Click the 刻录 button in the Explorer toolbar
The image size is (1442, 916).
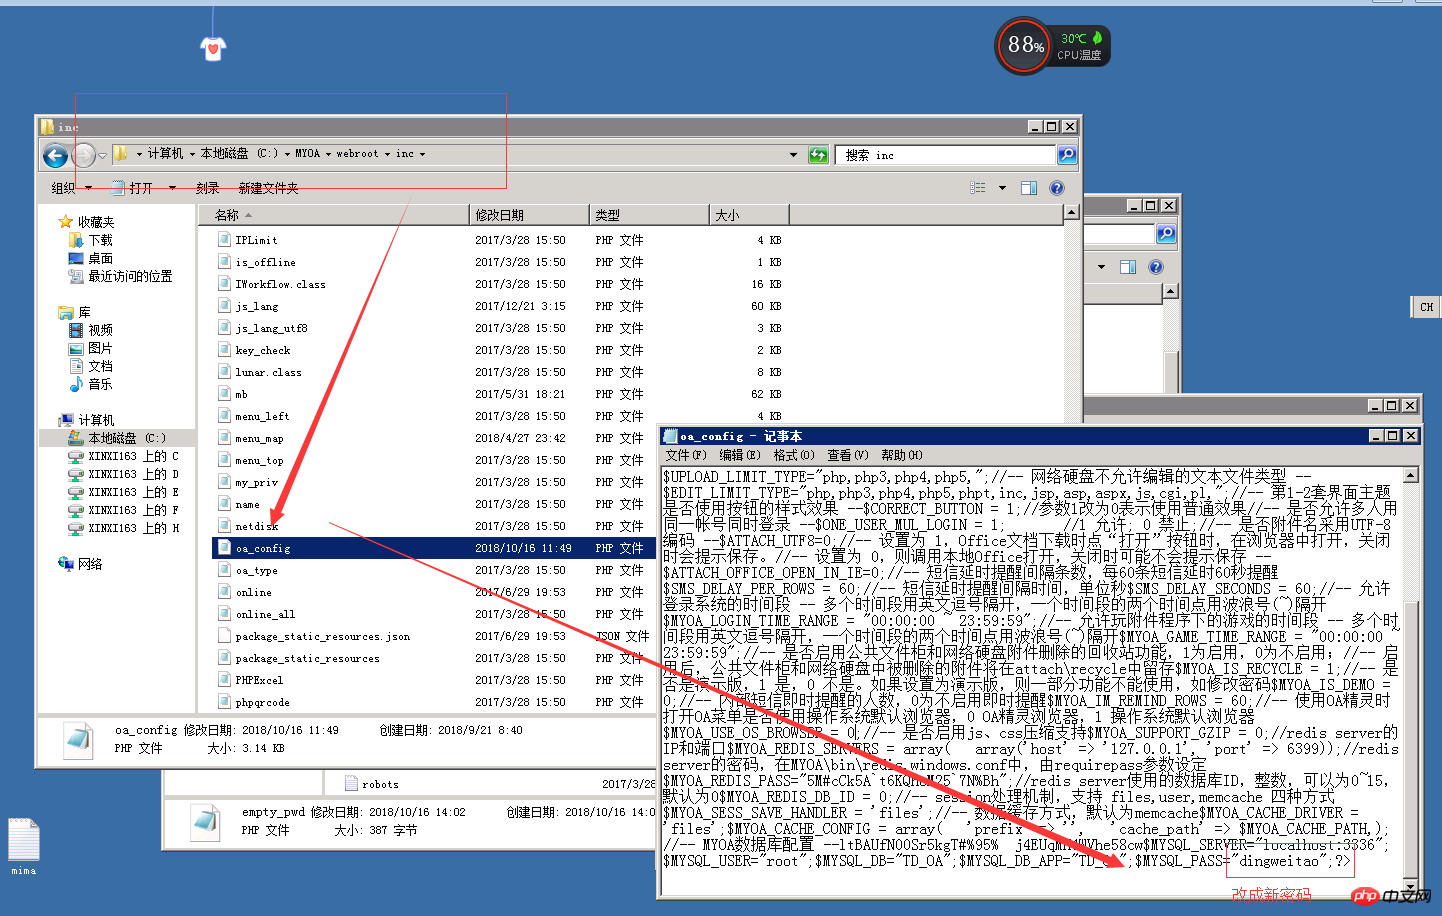pyautogui.click(x=208, y=187)
